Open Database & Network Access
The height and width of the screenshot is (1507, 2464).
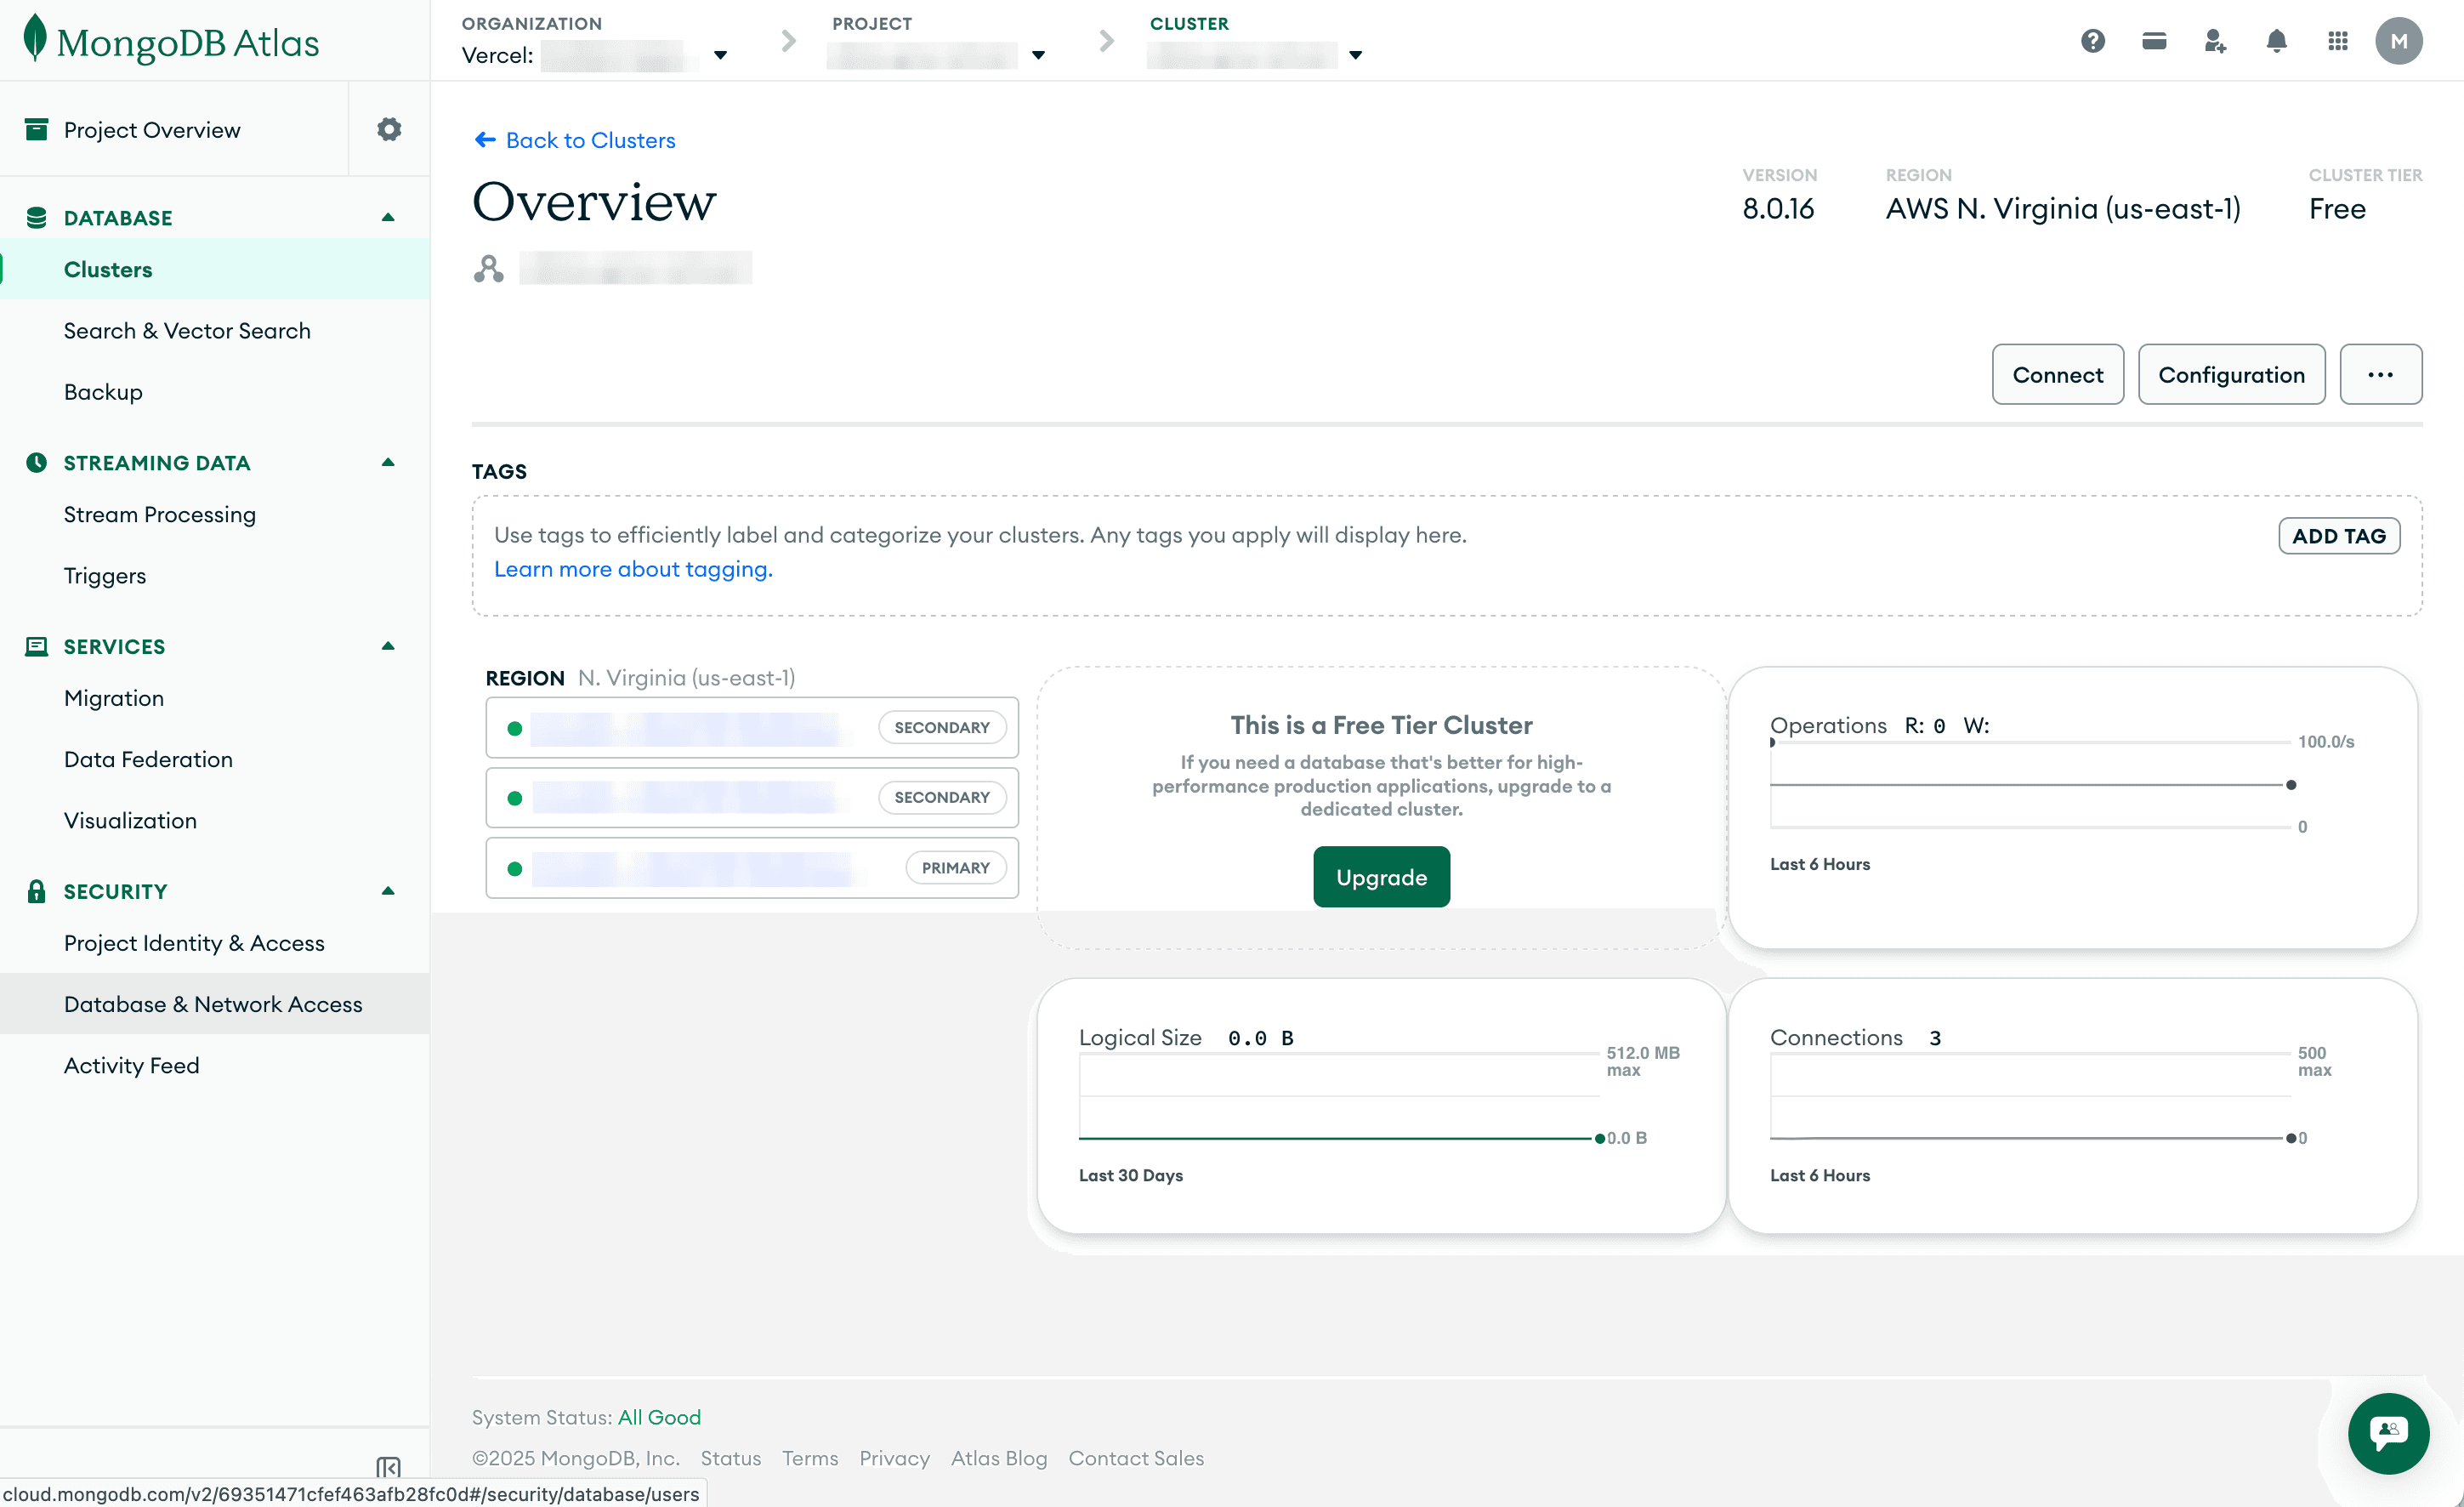pyautogui.click(x=213, y=1003)
